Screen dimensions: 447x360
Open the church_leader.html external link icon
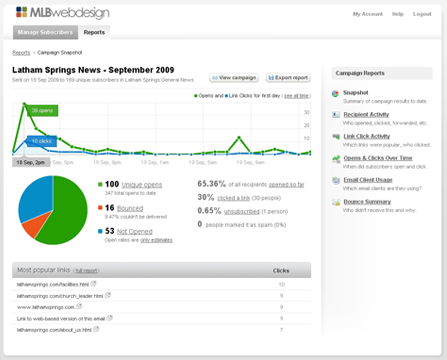coord(108,295)
